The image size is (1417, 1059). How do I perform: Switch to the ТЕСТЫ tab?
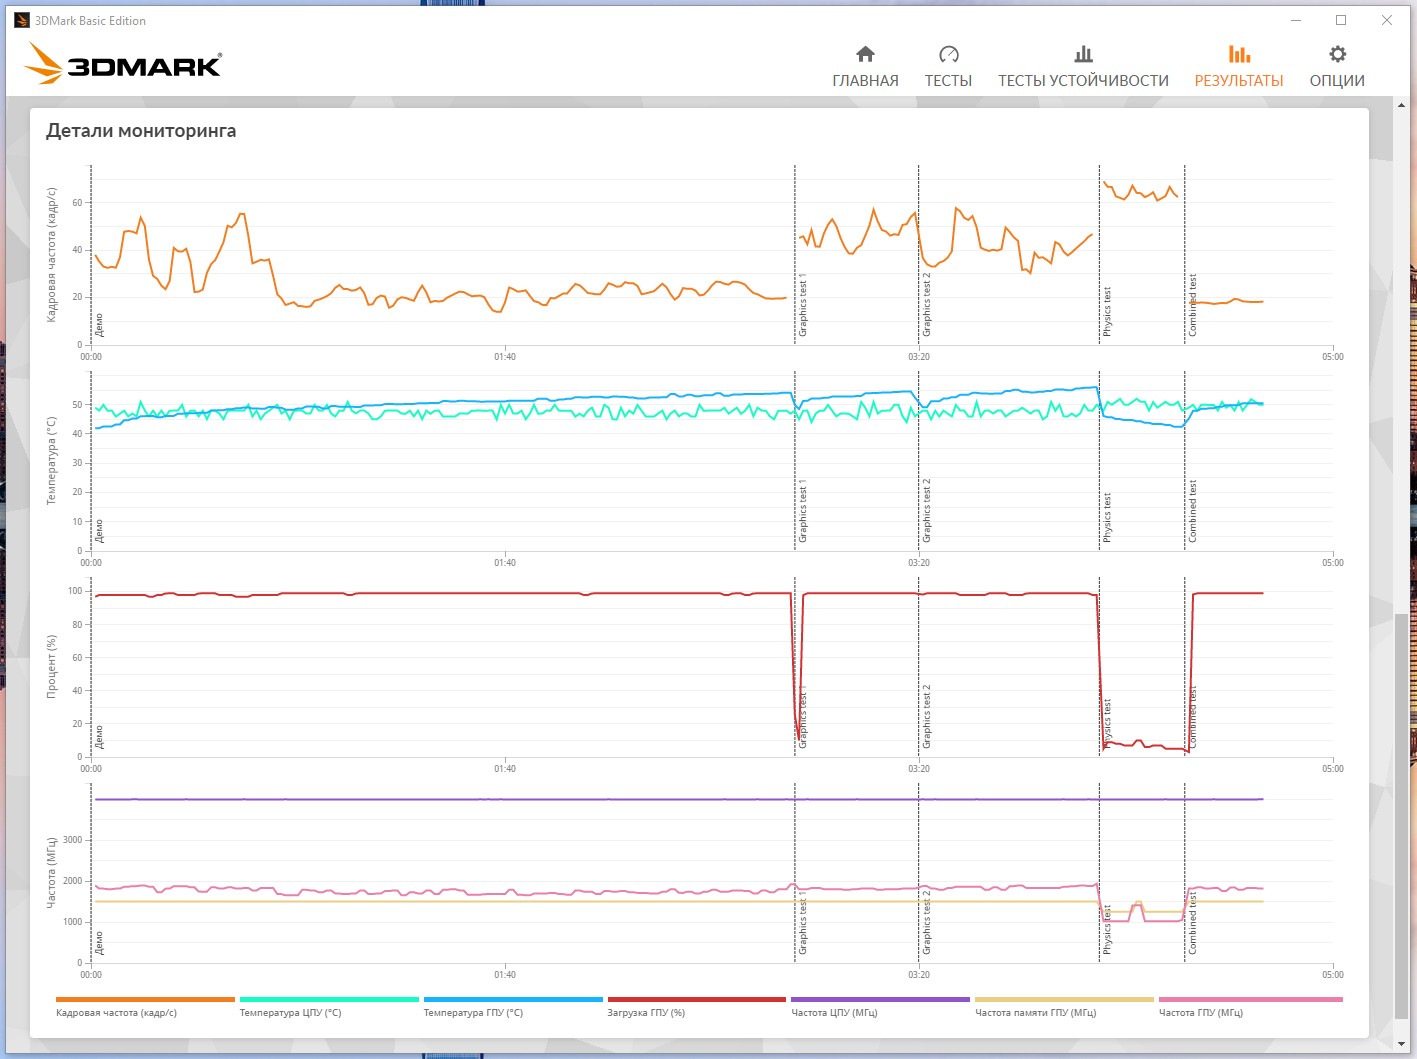pos(948,81)
